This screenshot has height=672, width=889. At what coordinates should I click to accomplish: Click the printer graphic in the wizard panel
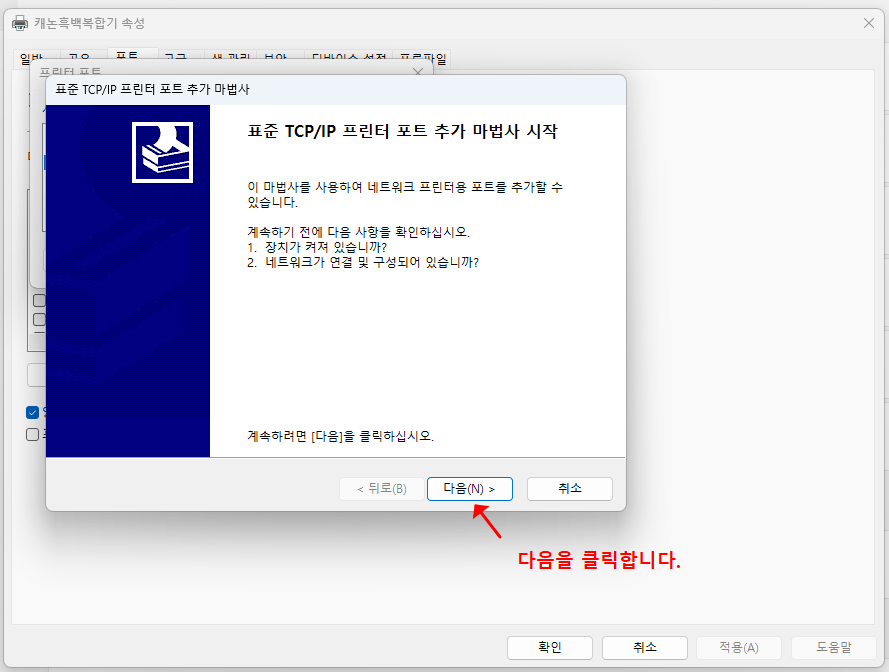(x=162, y=150)
